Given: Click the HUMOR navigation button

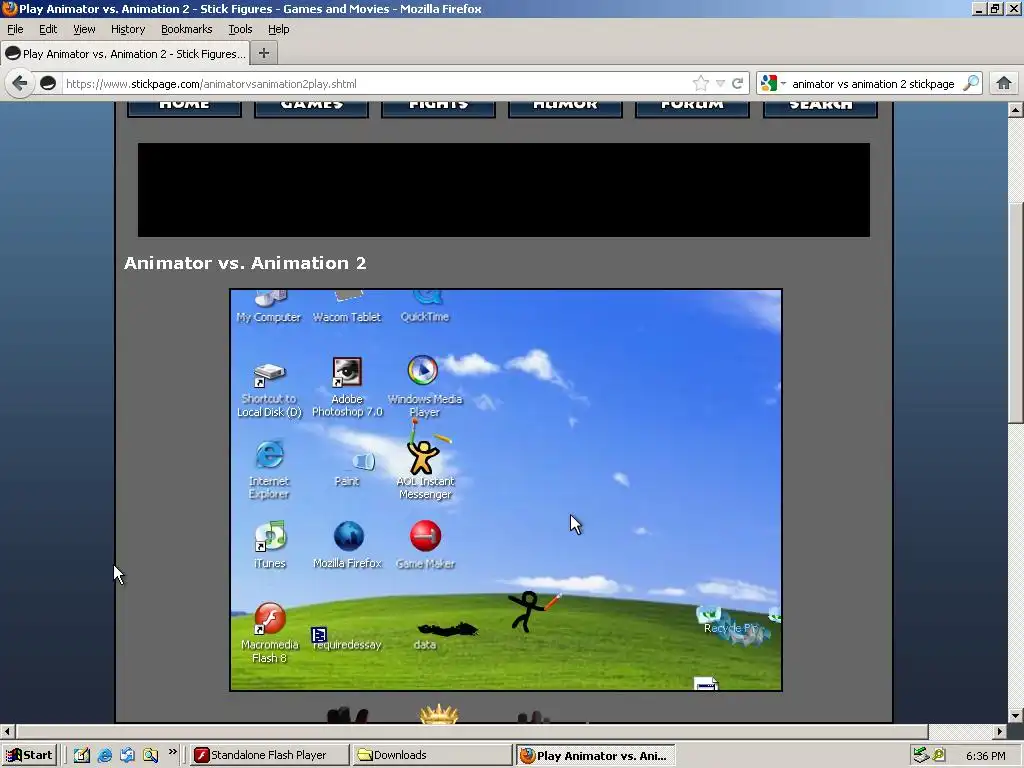Looking at the screenshot, I should pos(565,108).
